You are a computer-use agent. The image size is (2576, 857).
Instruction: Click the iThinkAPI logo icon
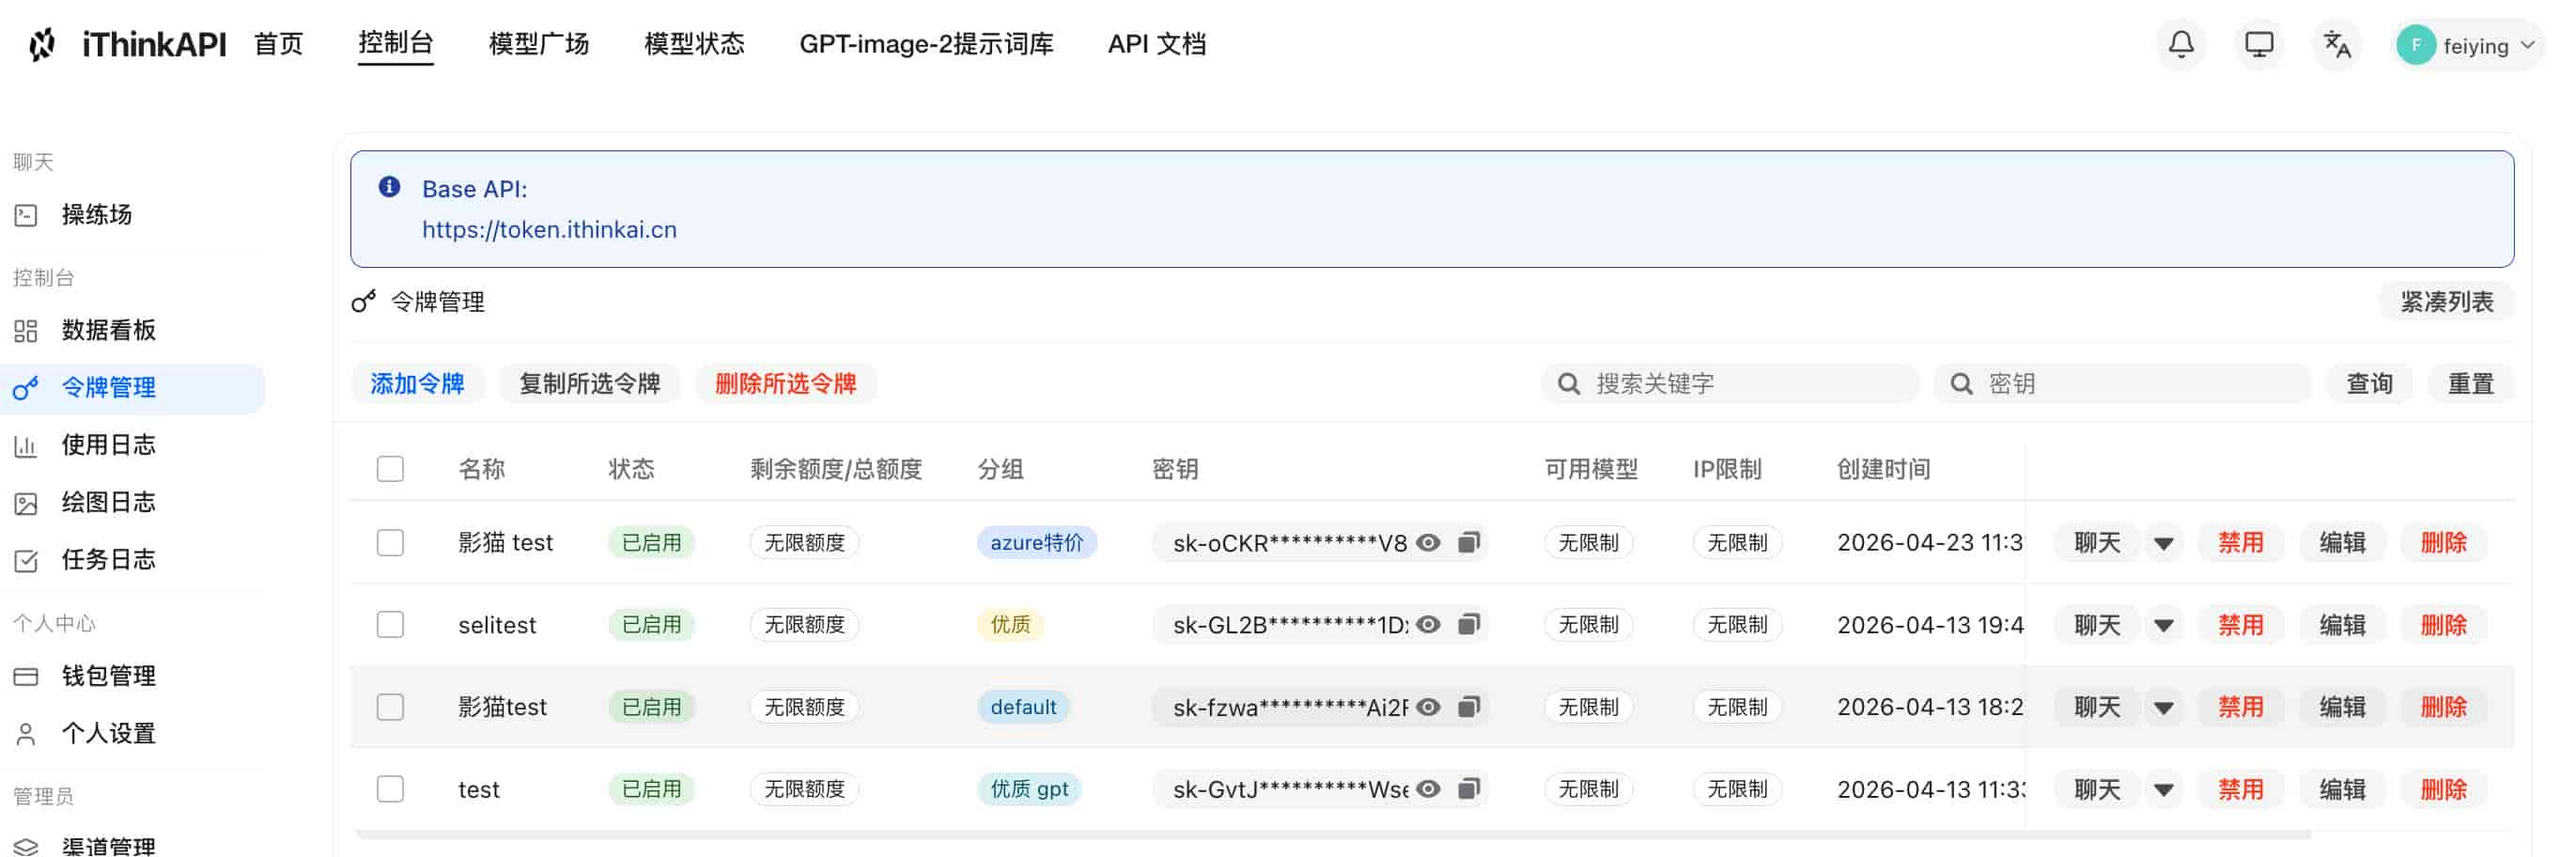click(x=42, y=44)
